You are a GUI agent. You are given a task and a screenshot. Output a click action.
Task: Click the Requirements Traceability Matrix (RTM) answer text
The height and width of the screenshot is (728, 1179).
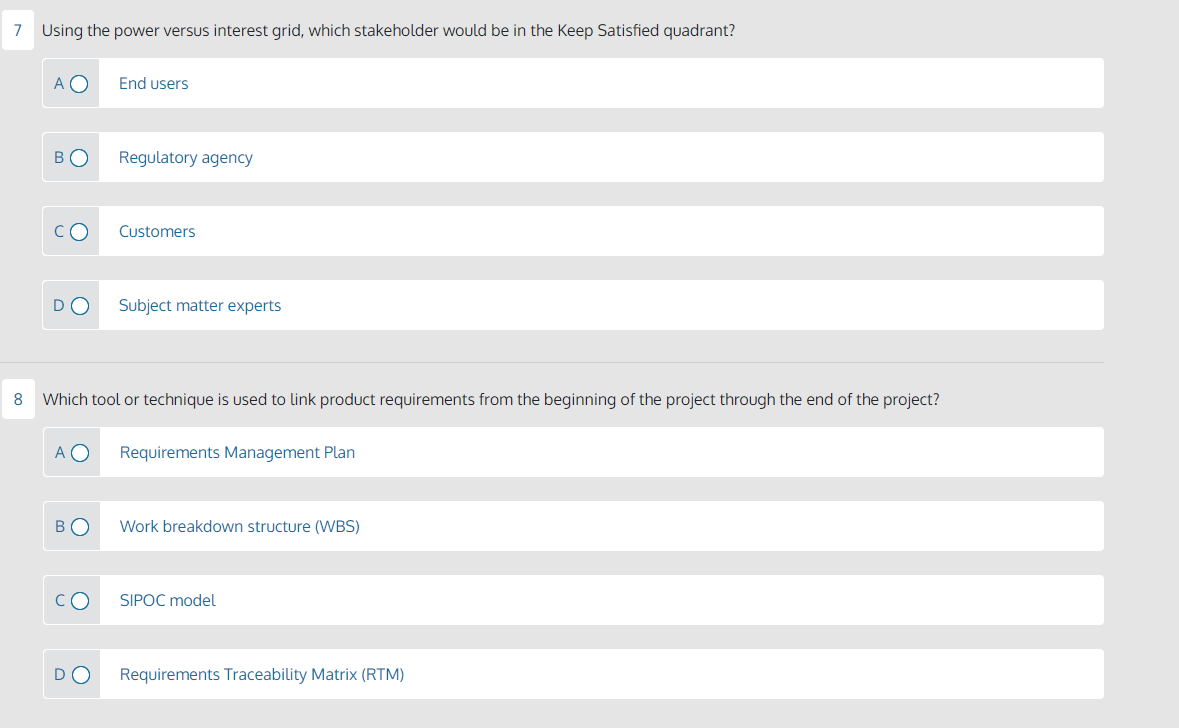click(x=261, y=674)
